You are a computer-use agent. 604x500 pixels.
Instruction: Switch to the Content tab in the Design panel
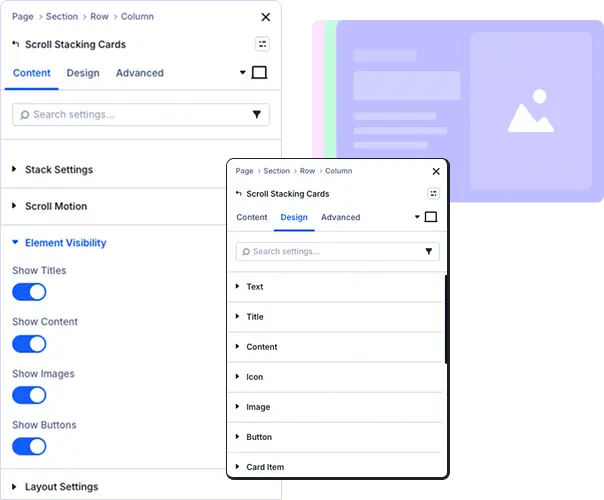point(251,217)
